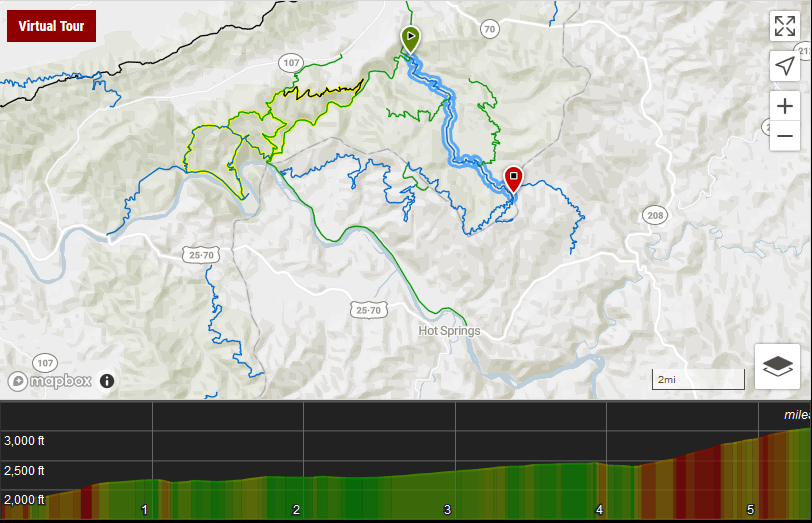Image resolution: width=812 pixels, height=523 pixels.
Task: Open the Mapbox logo link
Action: coord(50,381)
